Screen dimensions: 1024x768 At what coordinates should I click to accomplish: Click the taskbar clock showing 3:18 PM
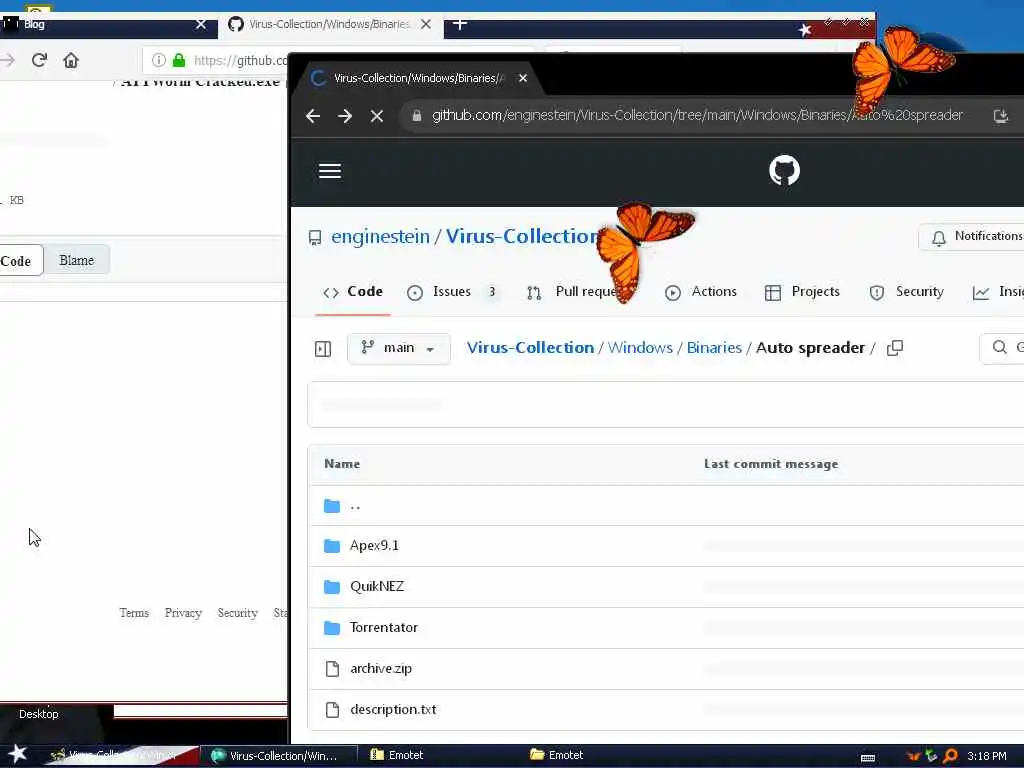987,756
